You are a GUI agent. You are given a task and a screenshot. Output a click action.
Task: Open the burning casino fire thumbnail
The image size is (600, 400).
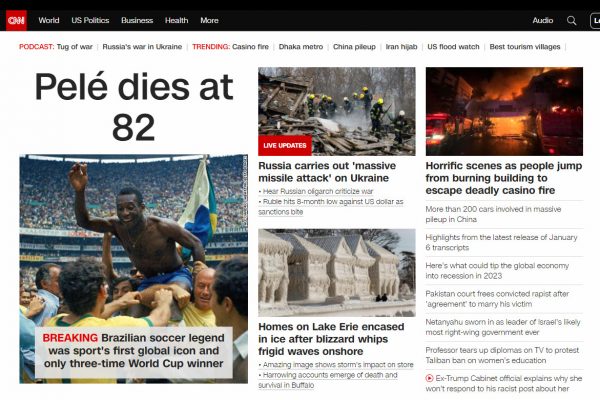click(x=504, y=111)
